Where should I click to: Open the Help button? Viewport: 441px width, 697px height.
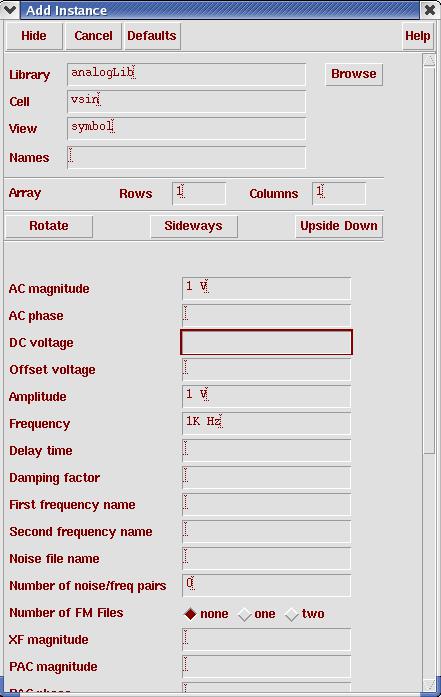click(417, 36)
